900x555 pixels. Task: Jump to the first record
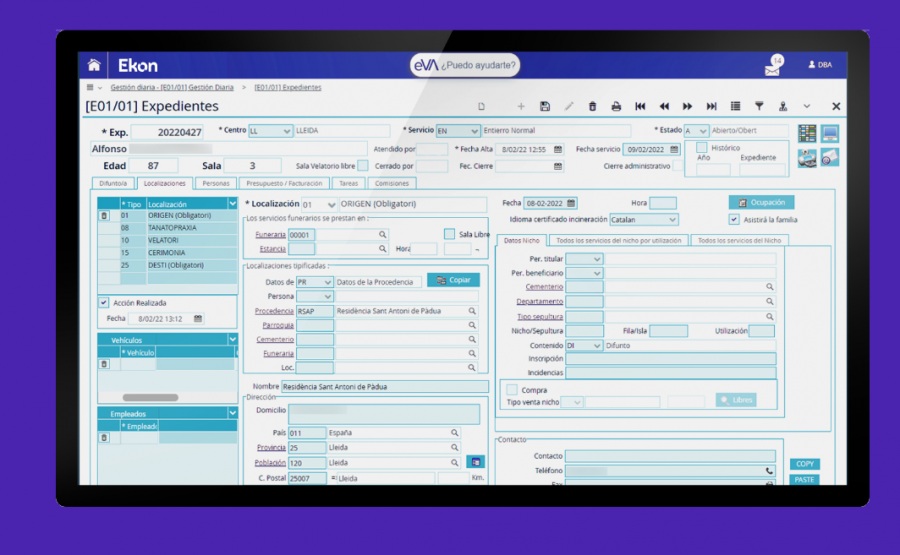(640, 106)
